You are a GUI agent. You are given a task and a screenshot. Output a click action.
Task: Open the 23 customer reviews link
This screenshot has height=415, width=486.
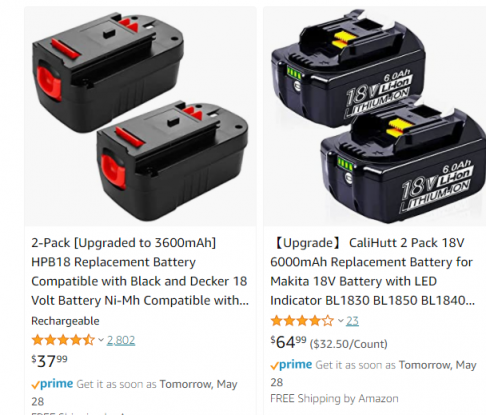coord(352,321)
